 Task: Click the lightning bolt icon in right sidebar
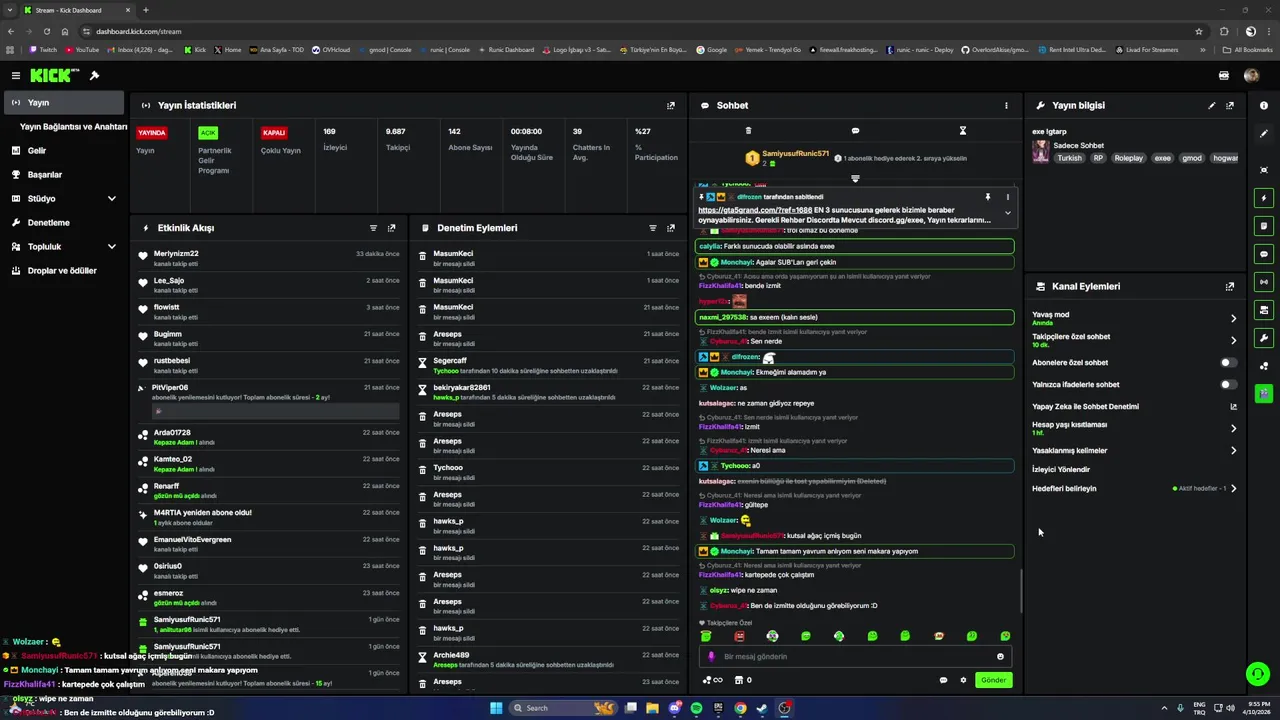(x=1264, y=198)
